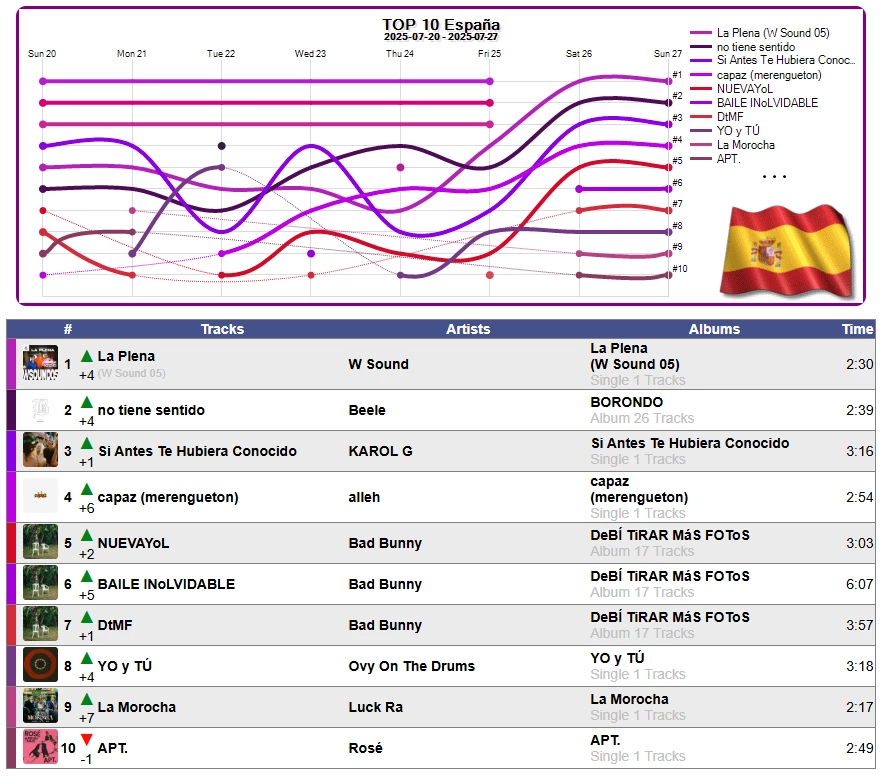Open track title no tiene sentido
Screen dimensions: 883x777
151,410
